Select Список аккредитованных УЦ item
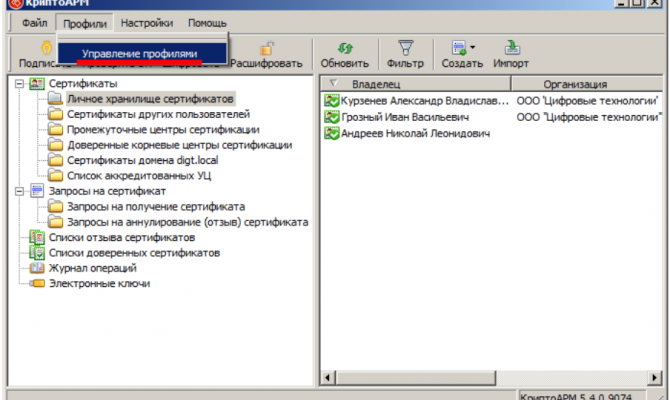The image size is (670, 400). 139,176
